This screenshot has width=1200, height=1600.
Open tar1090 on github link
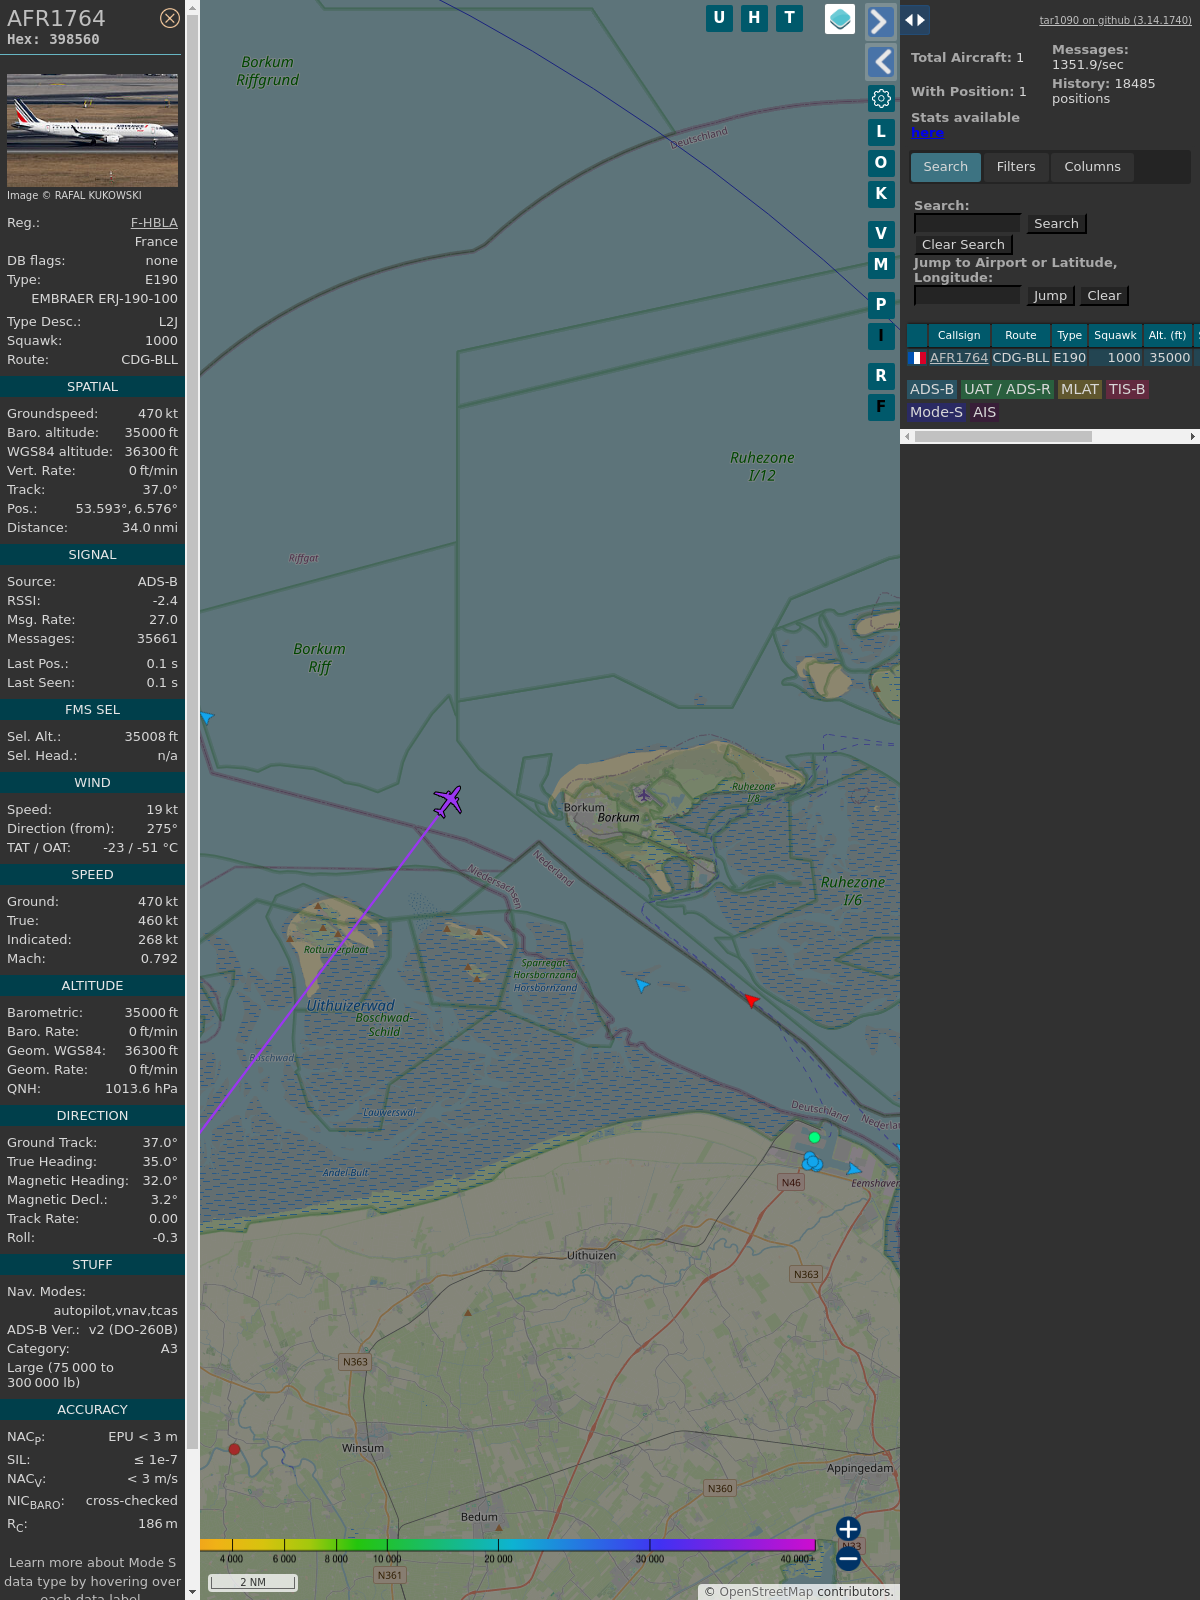coord(1115,20)
